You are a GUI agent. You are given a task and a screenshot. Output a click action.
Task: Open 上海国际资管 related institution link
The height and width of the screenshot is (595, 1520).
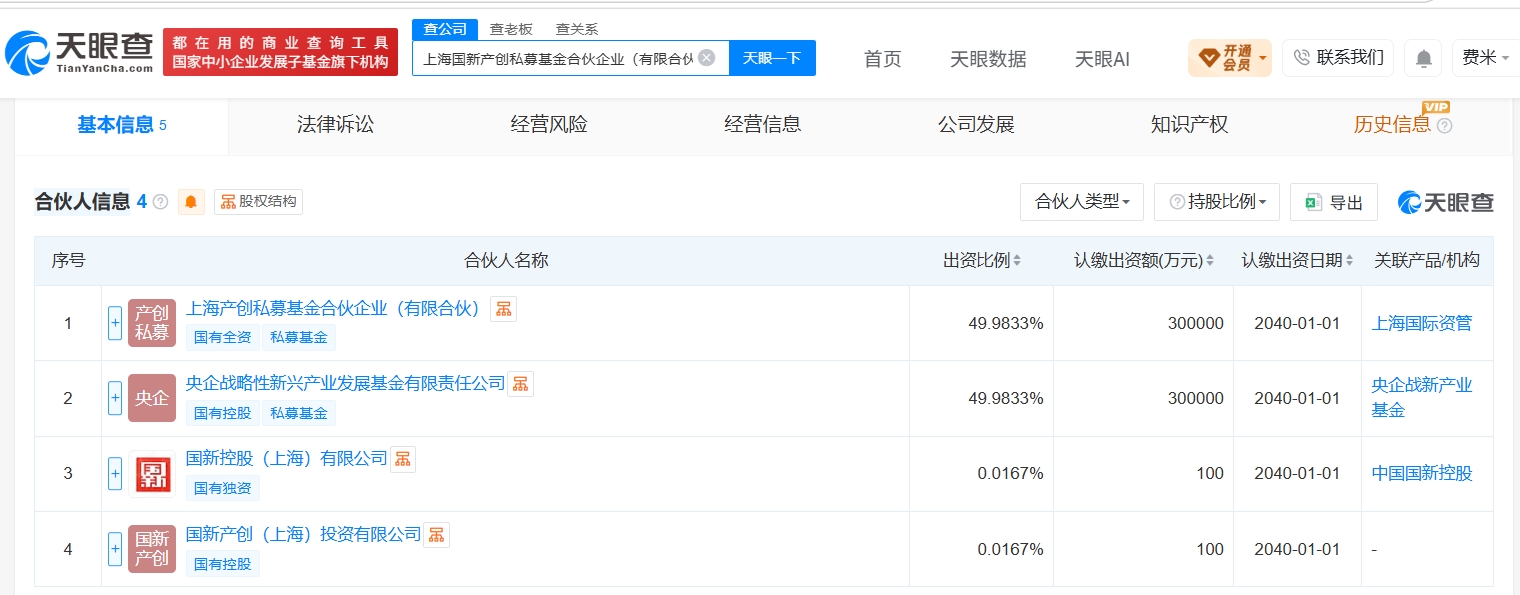tap(1422, 323)
